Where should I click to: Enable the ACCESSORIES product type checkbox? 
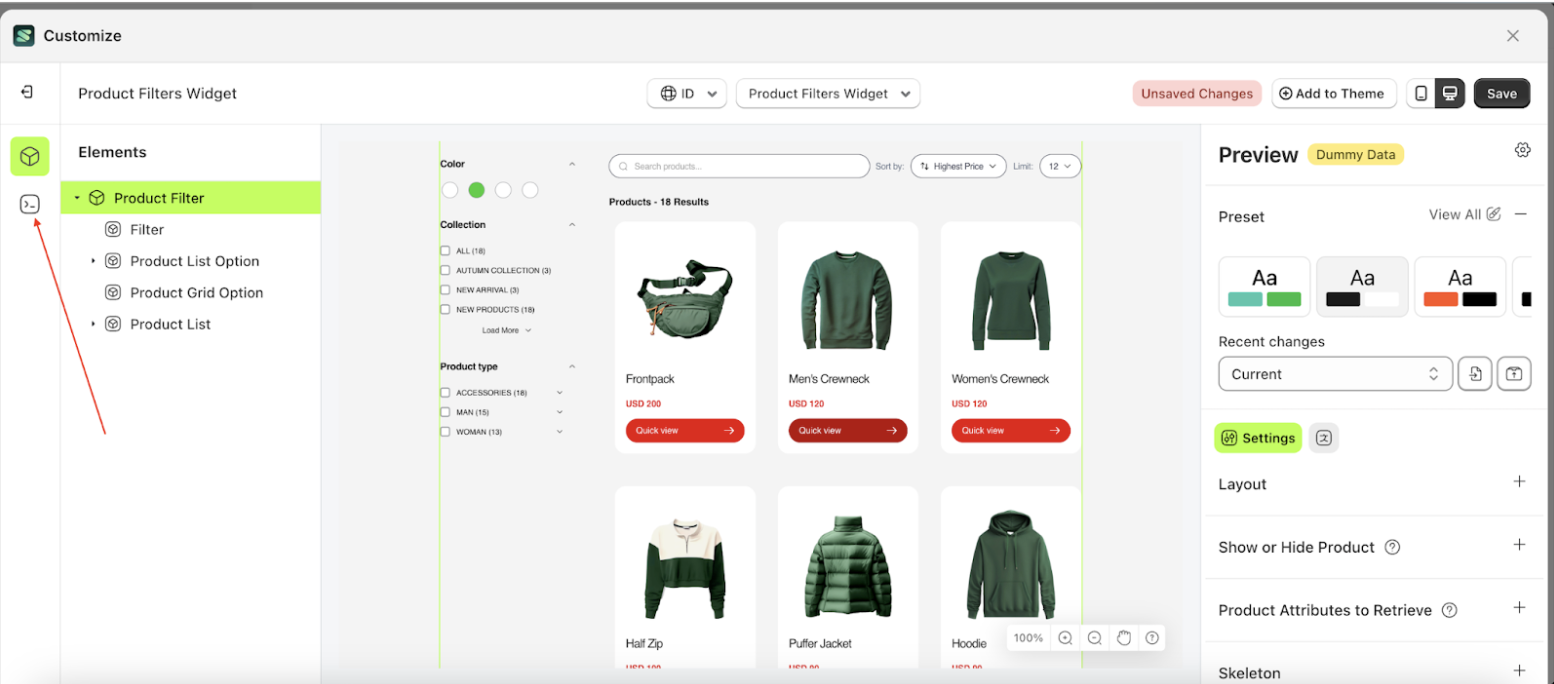click(445, 393)
